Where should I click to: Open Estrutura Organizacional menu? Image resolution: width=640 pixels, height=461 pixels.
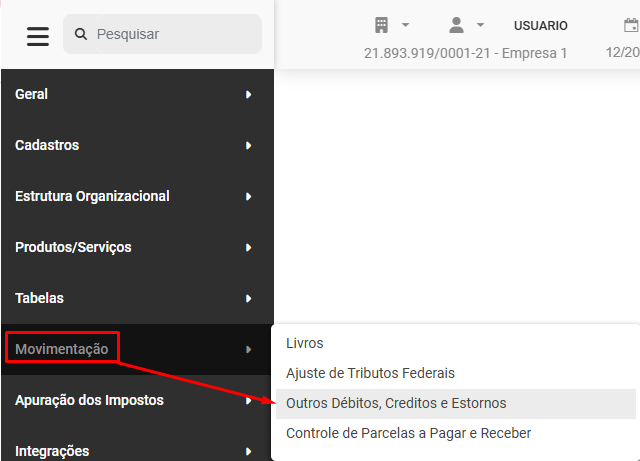pyautogui.click(x=137, y=196)
